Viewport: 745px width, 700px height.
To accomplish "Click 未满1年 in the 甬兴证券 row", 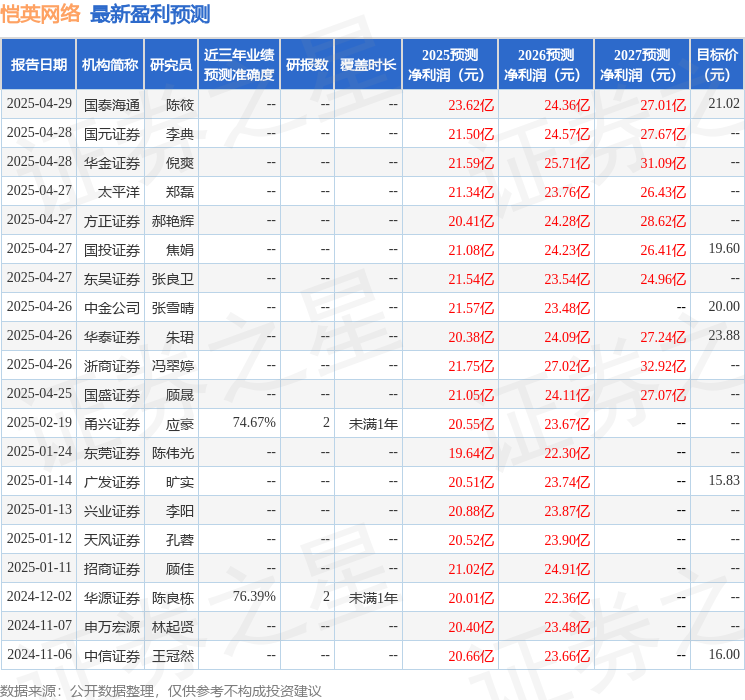I will (373, 424).
